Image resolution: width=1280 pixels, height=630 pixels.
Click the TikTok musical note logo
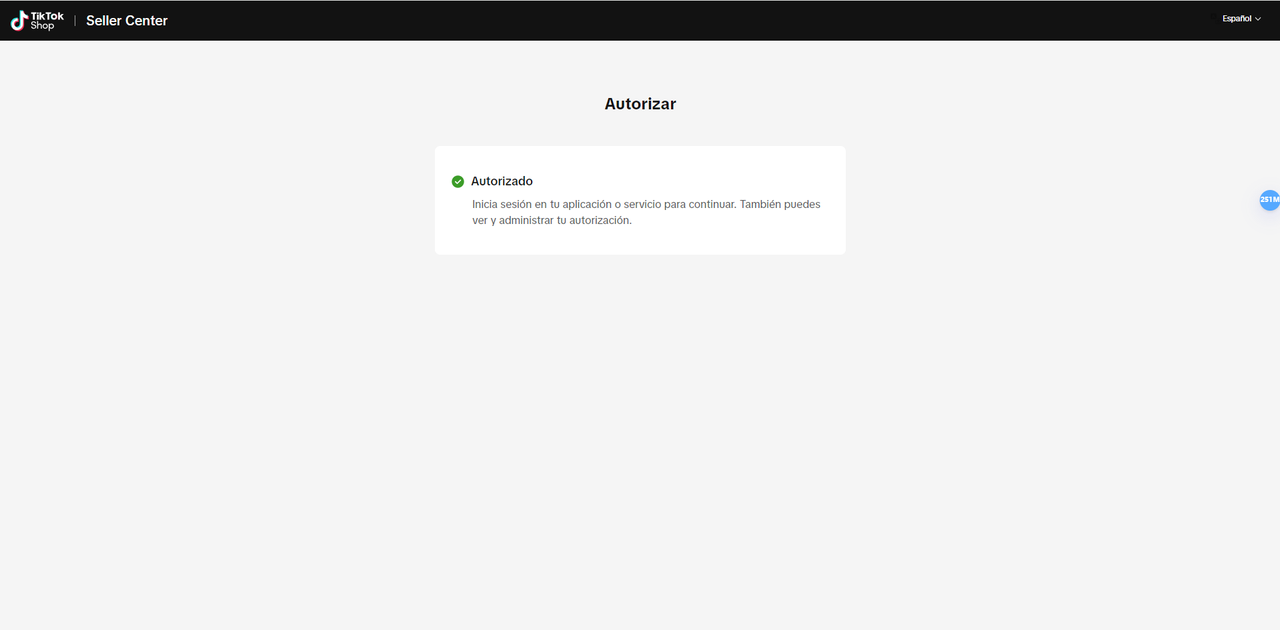coord(19,21)
